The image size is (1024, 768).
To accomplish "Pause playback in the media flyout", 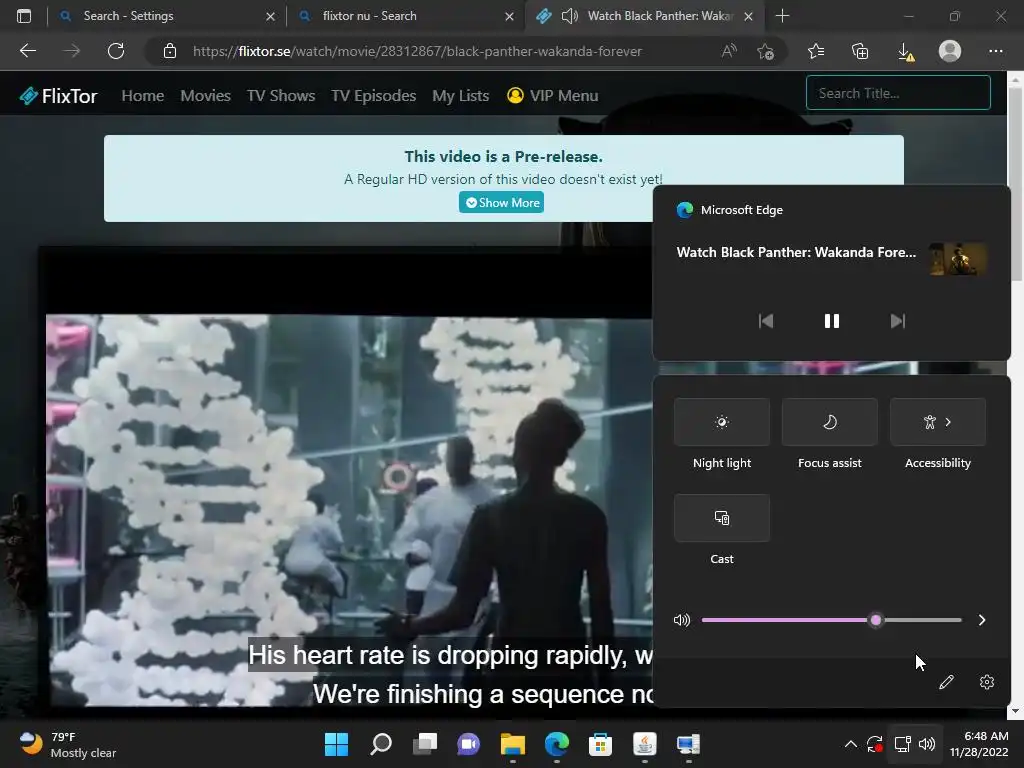I will tap(831, 321).
